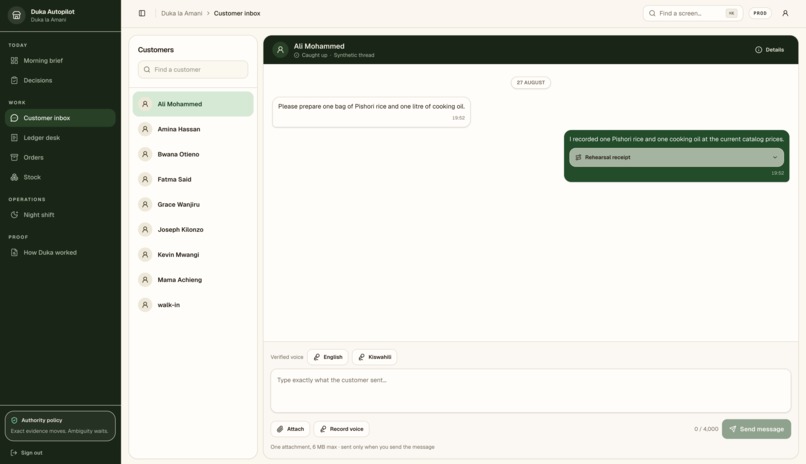The width and height of the screenshot is (806, 464).
Task: Select customer Joseph Kilonzo
Action: tap(193, 230)
